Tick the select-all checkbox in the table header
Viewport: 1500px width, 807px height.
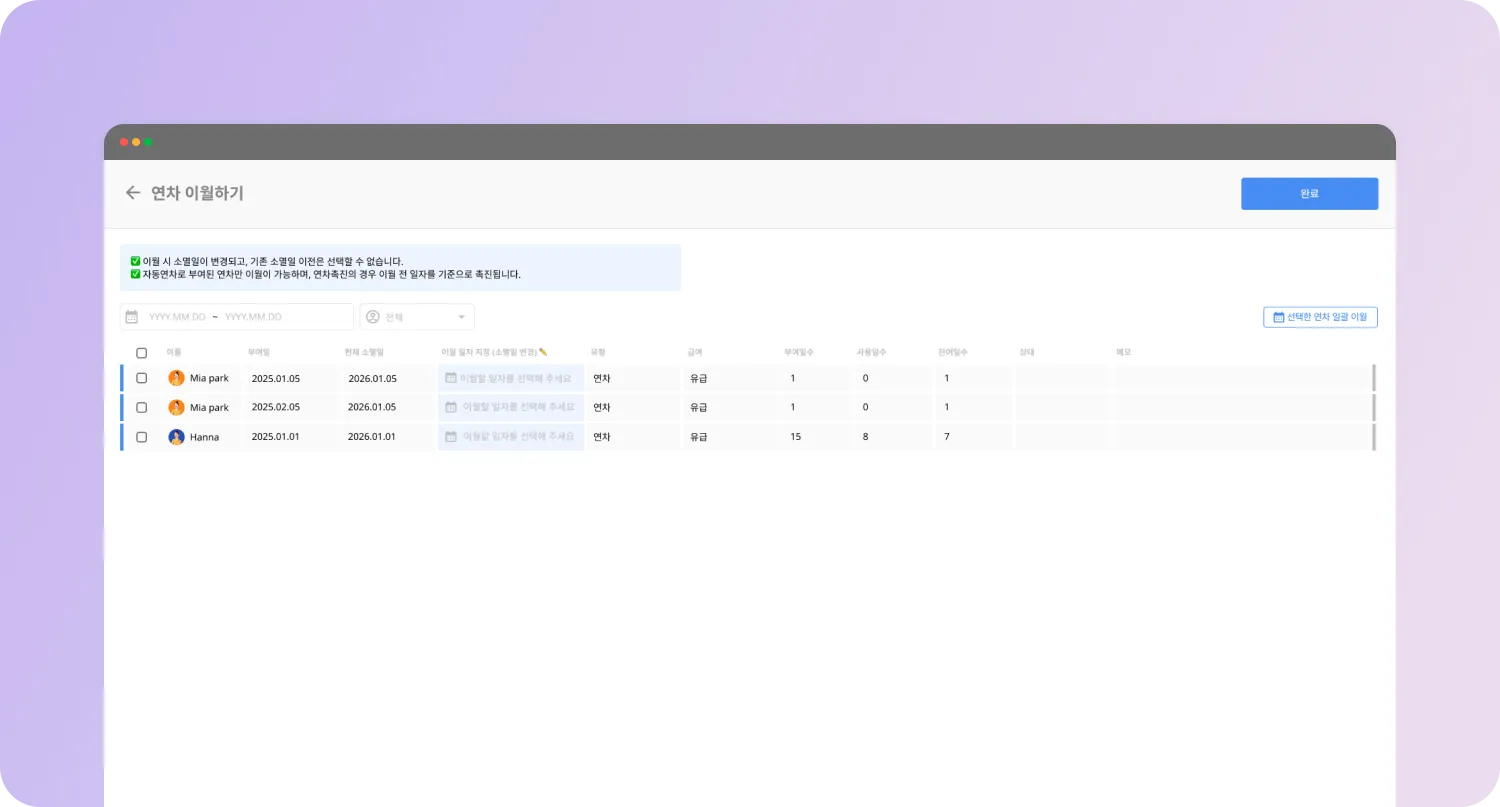point(141,353)
